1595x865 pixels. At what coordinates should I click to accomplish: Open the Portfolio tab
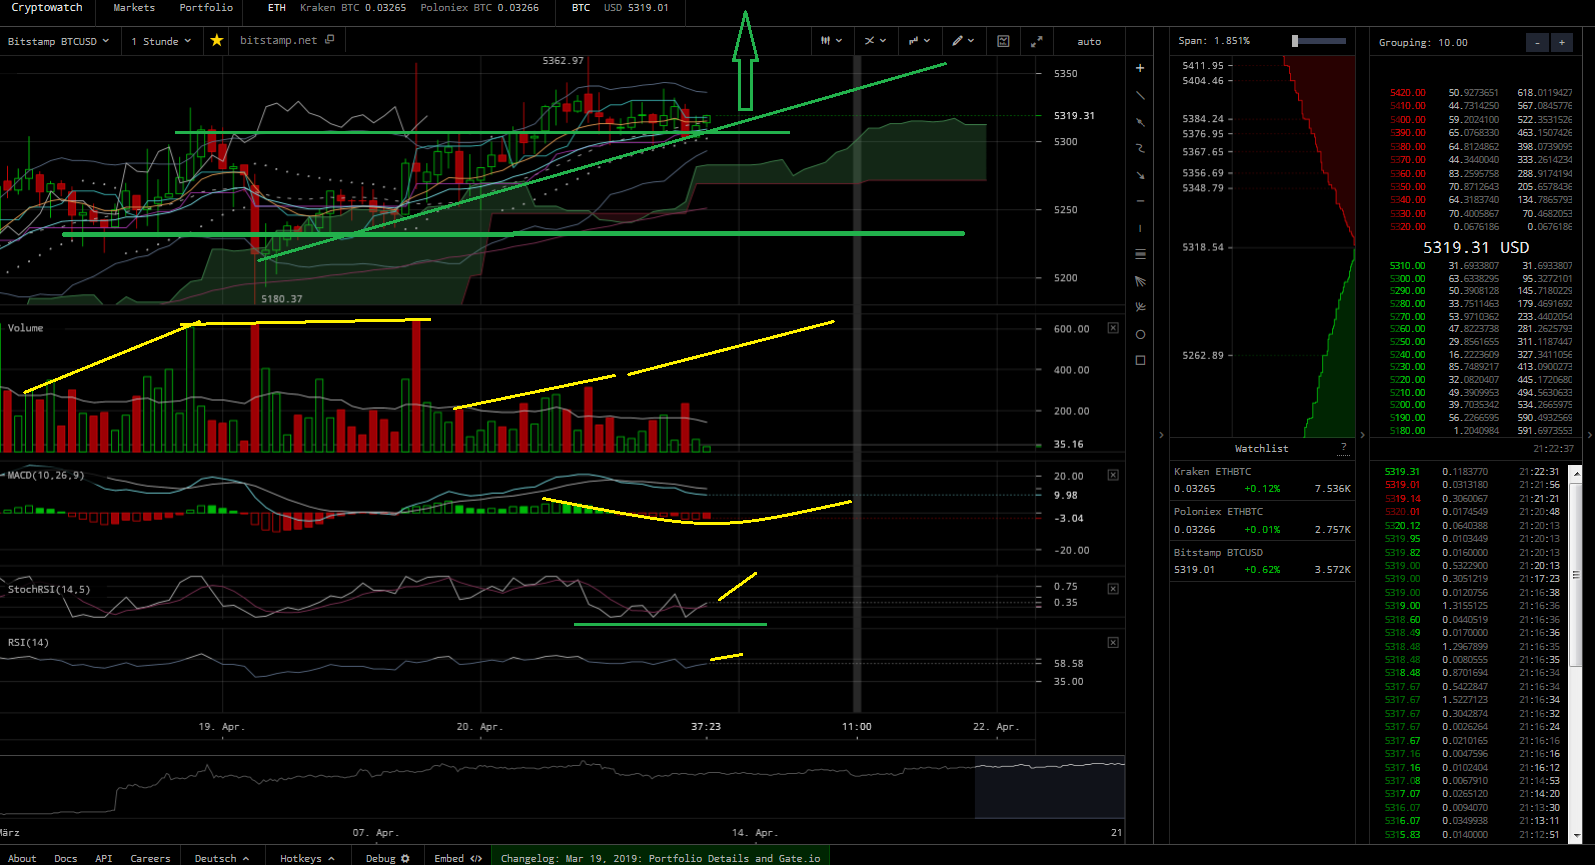coord(206,8)
